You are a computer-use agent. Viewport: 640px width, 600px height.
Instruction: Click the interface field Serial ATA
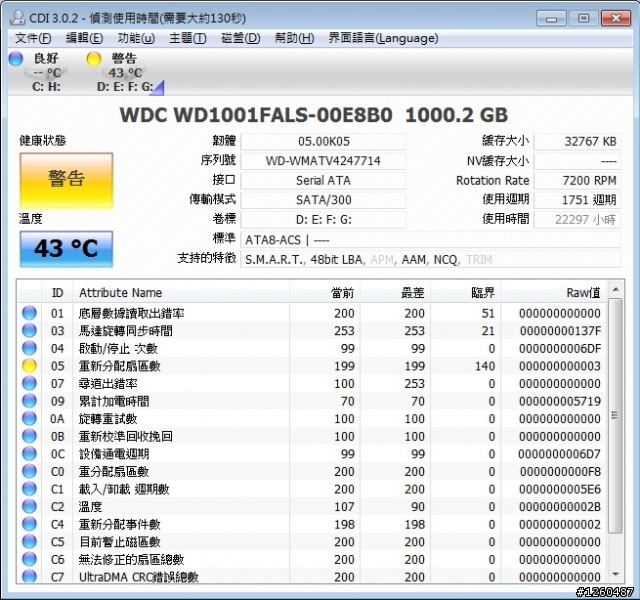click(x=323, y=180)
